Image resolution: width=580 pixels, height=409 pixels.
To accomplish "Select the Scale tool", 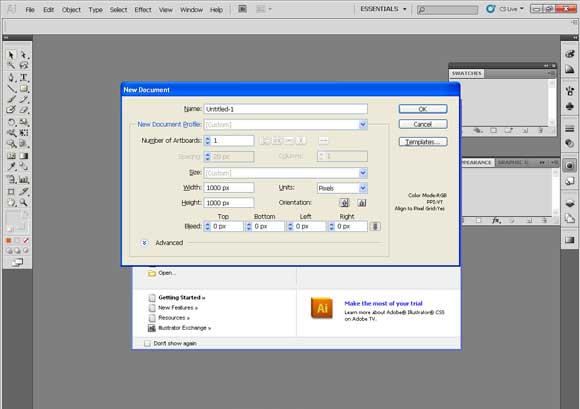I will pos(24,122).
